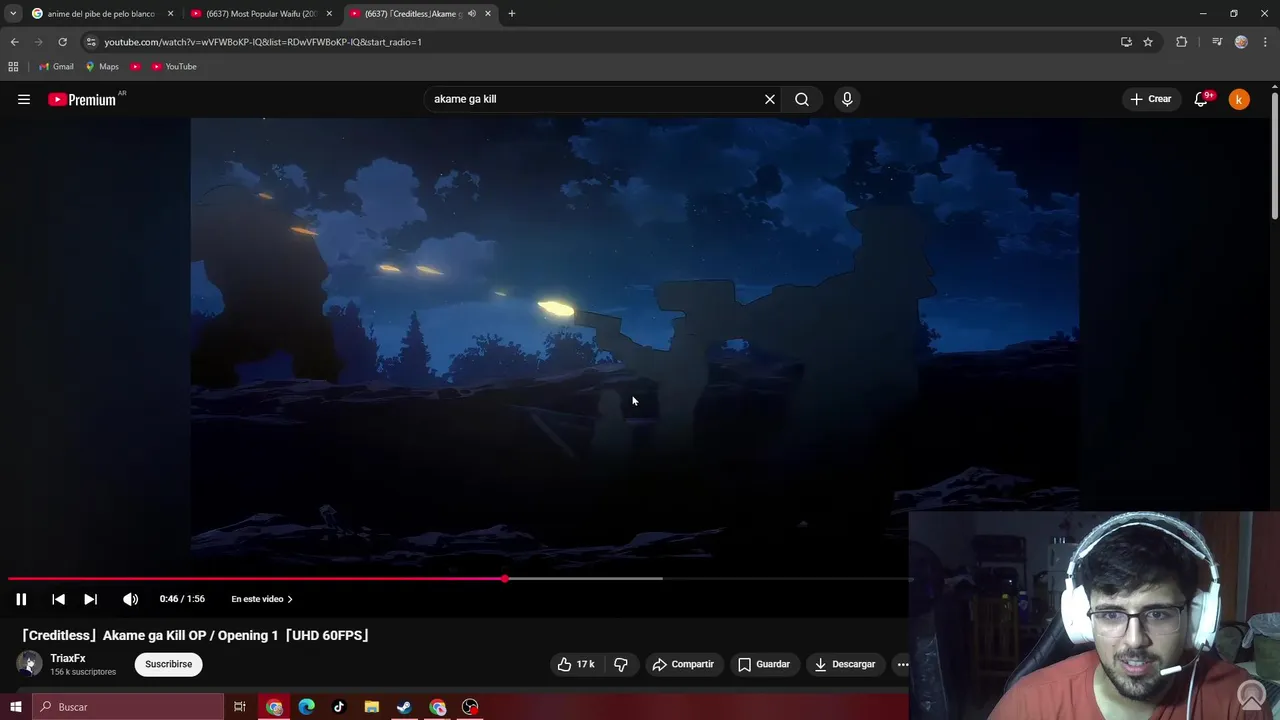Open the Chrome extensions puzzle icon

pyautogui.click(x=1182, y=42)
